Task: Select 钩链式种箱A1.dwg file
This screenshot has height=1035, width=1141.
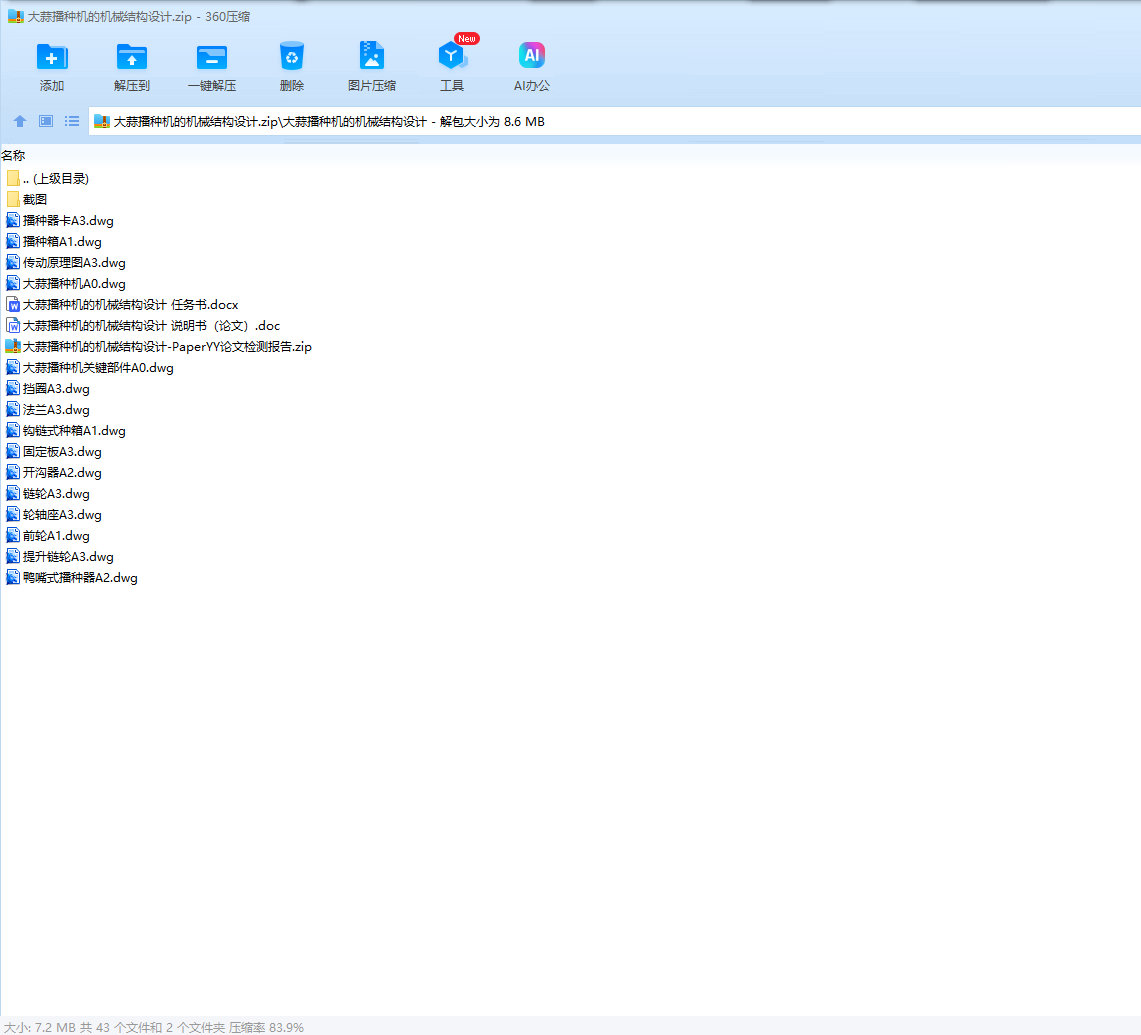Action: [65, 432]
